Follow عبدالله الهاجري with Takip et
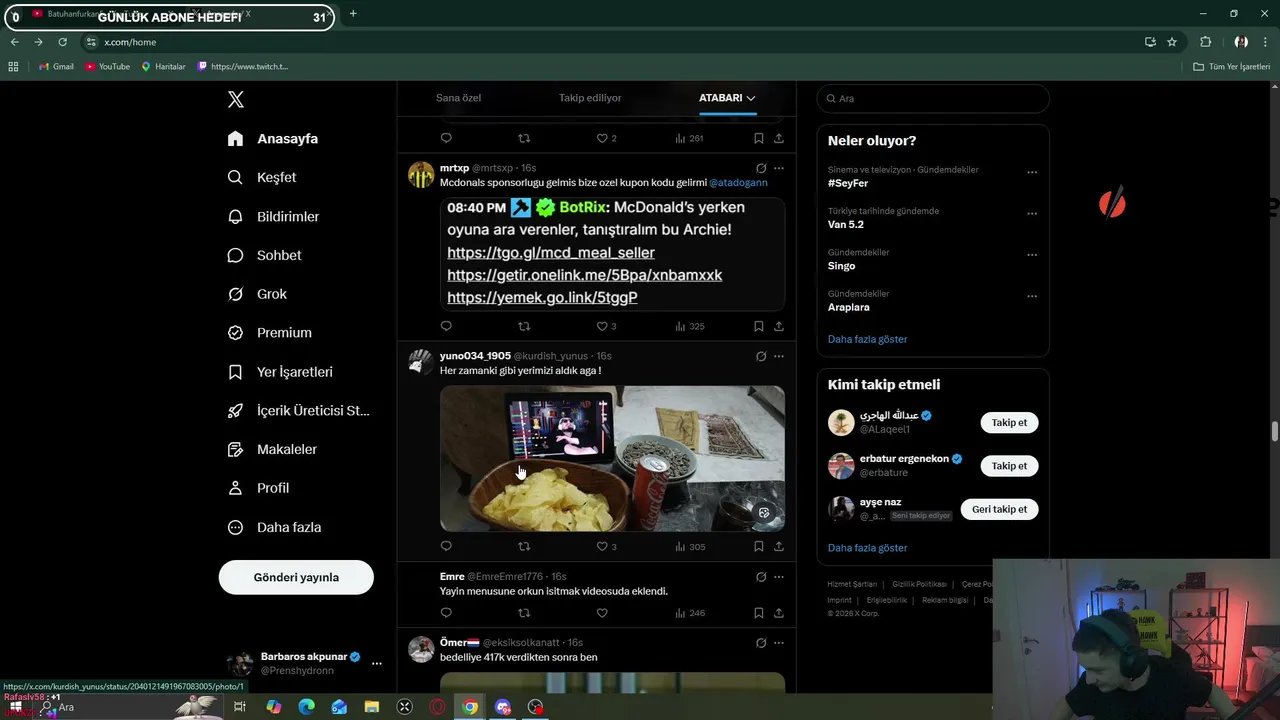 pyautogui.click(x=1009, y=423)
